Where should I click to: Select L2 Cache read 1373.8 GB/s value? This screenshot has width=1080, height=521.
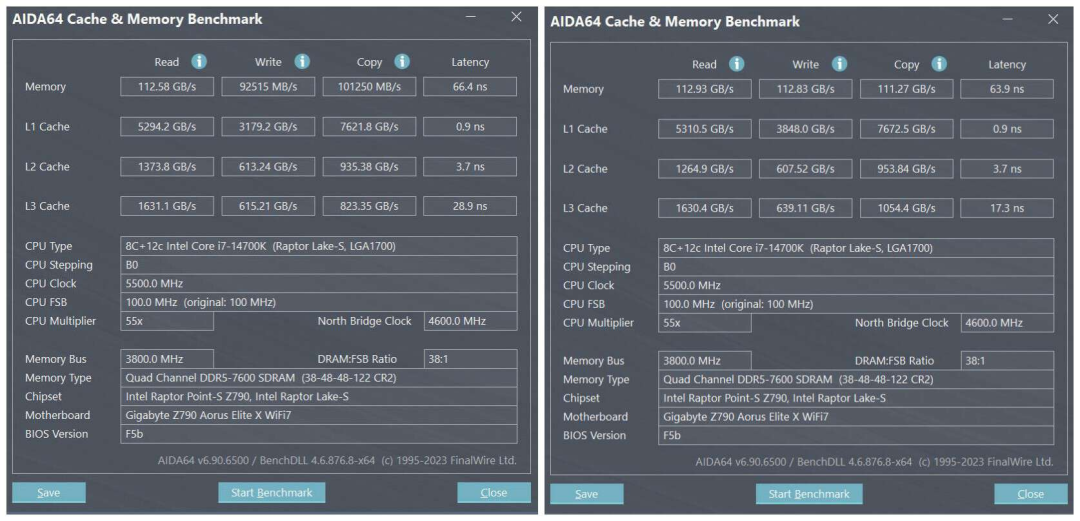pyautogui.click(x=167, y=166)
